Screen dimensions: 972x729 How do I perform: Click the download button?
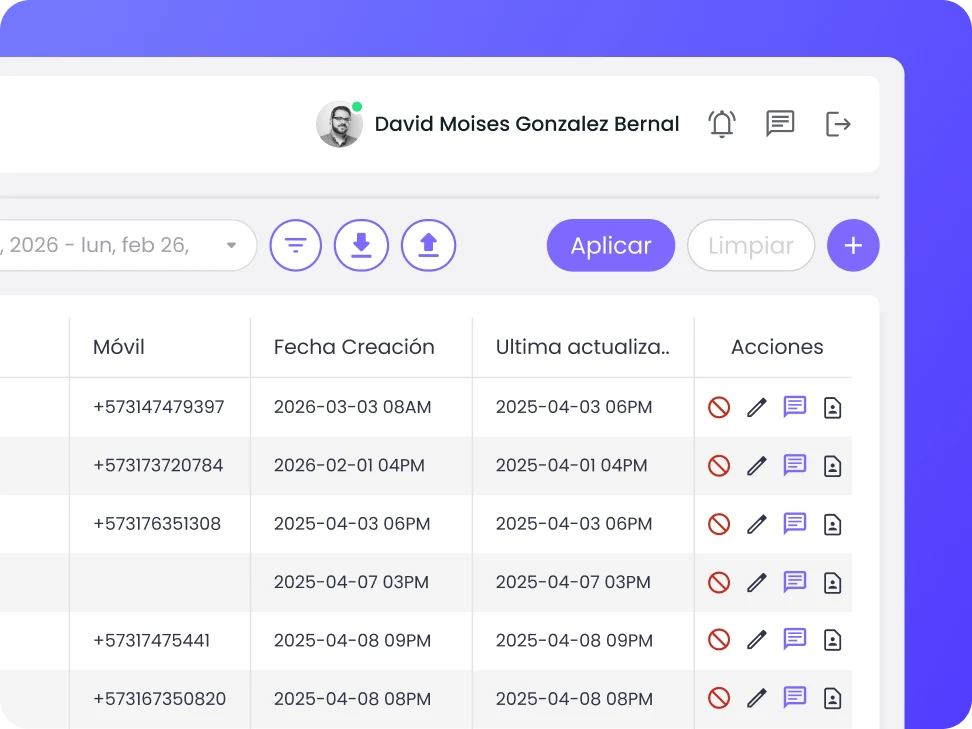tap(361, 245)
